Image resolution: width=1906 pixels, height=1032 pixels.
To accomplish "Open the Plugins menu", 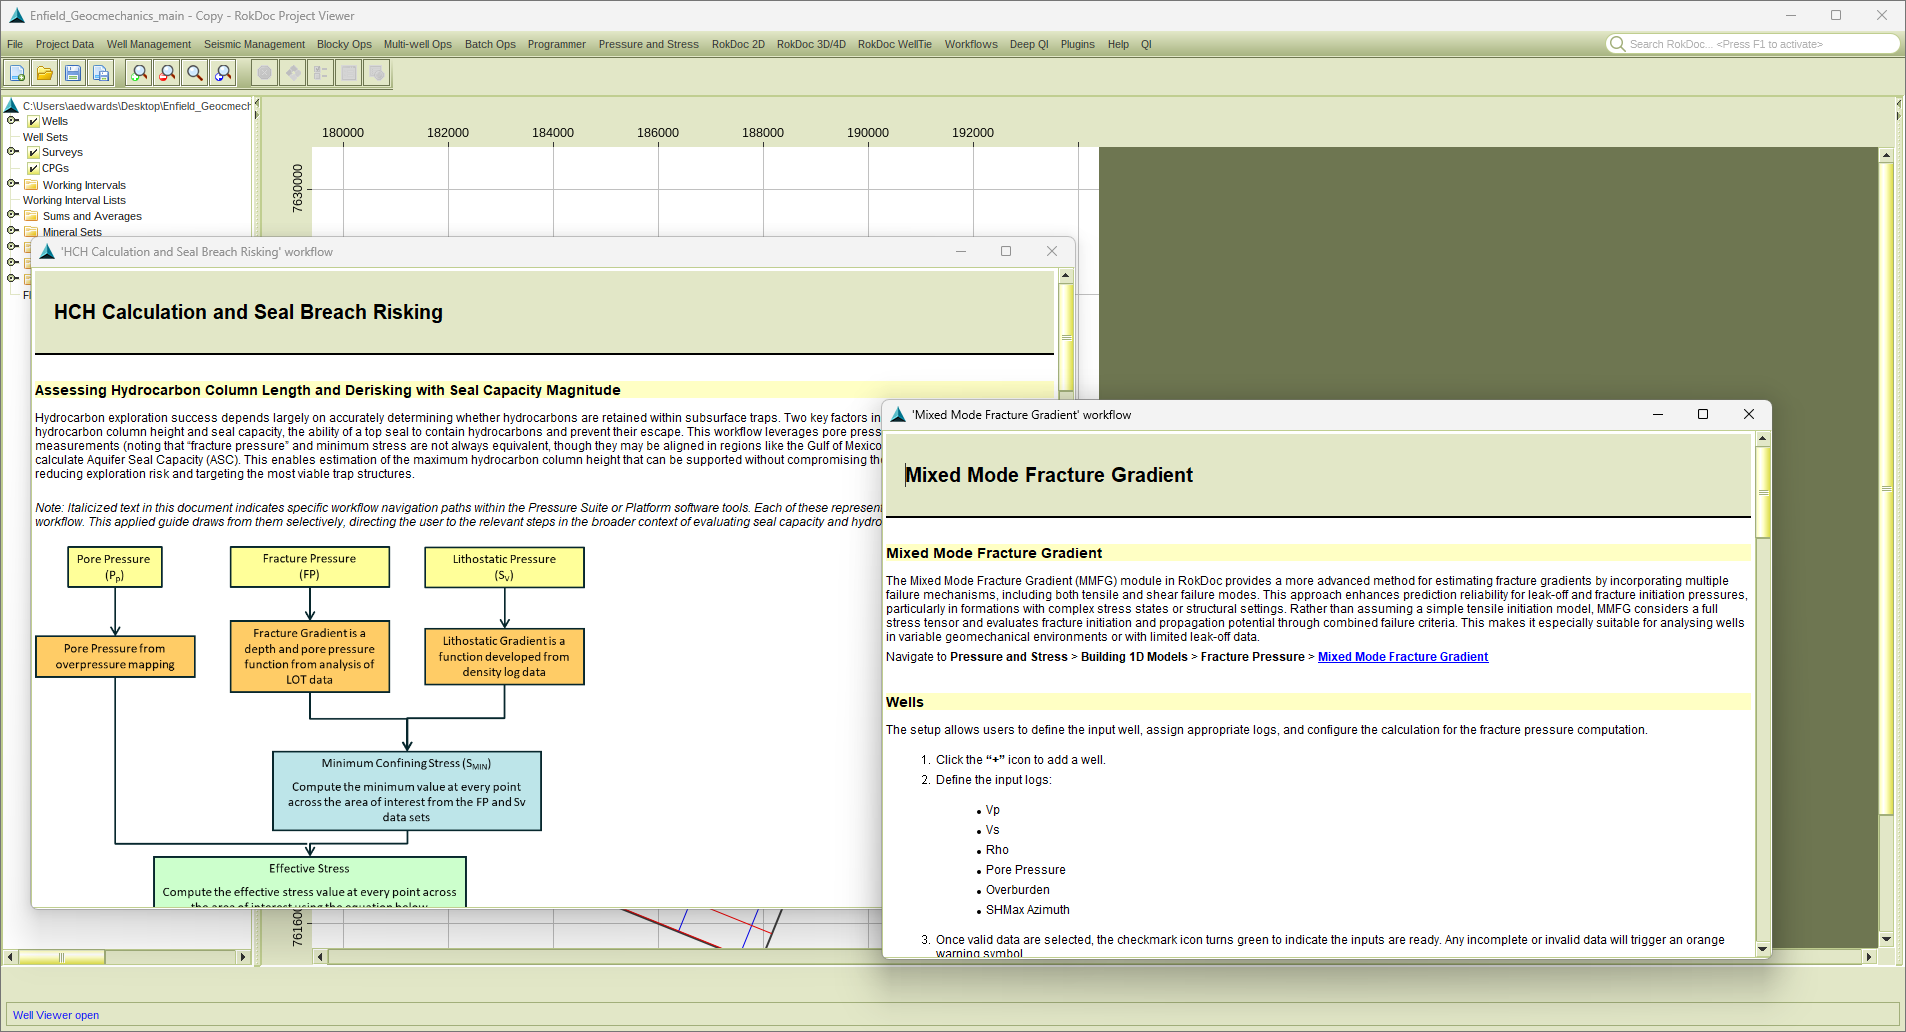I will tap(1078, 44).
